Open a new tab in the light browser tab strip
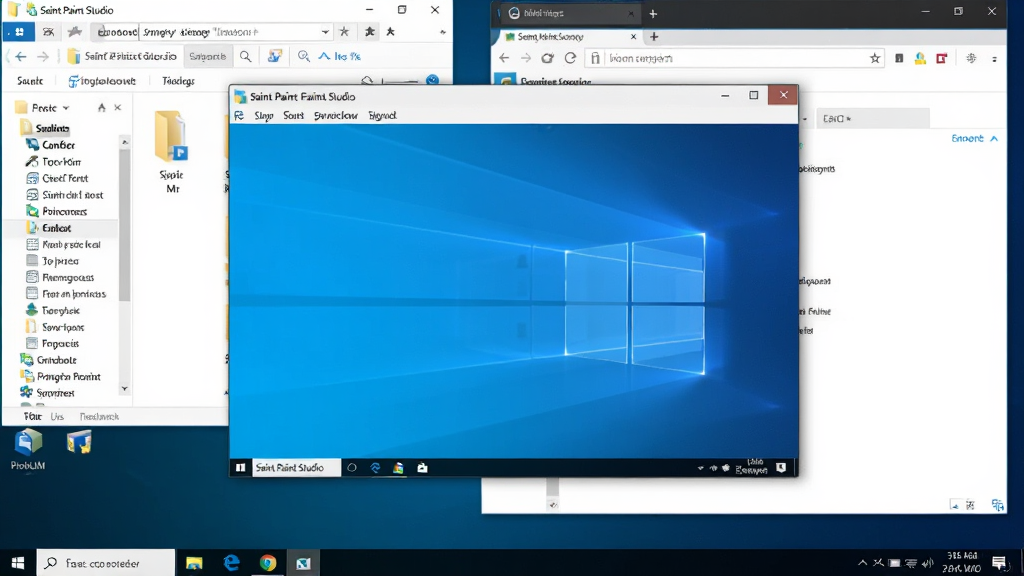The image size is (1024, 576). pos(654,37)
